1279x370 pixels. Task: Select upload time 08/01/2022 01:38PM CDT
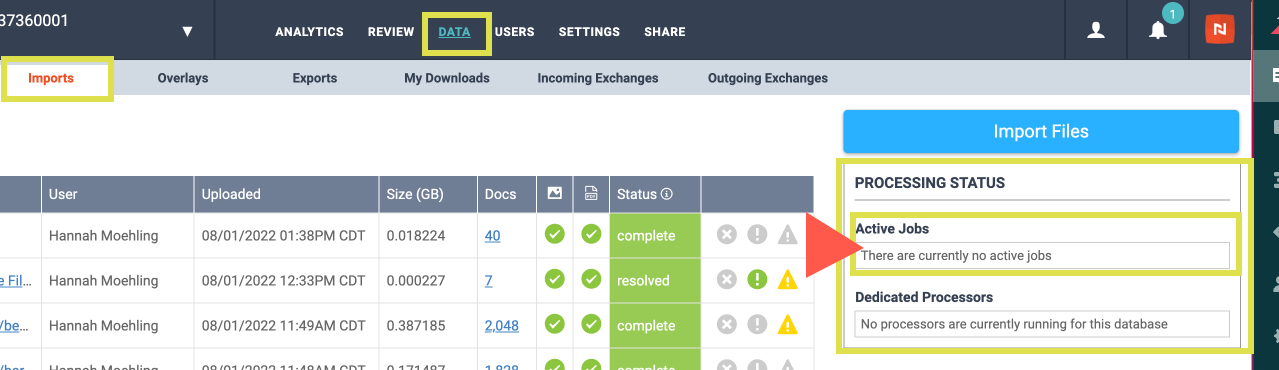click(283, 236)
